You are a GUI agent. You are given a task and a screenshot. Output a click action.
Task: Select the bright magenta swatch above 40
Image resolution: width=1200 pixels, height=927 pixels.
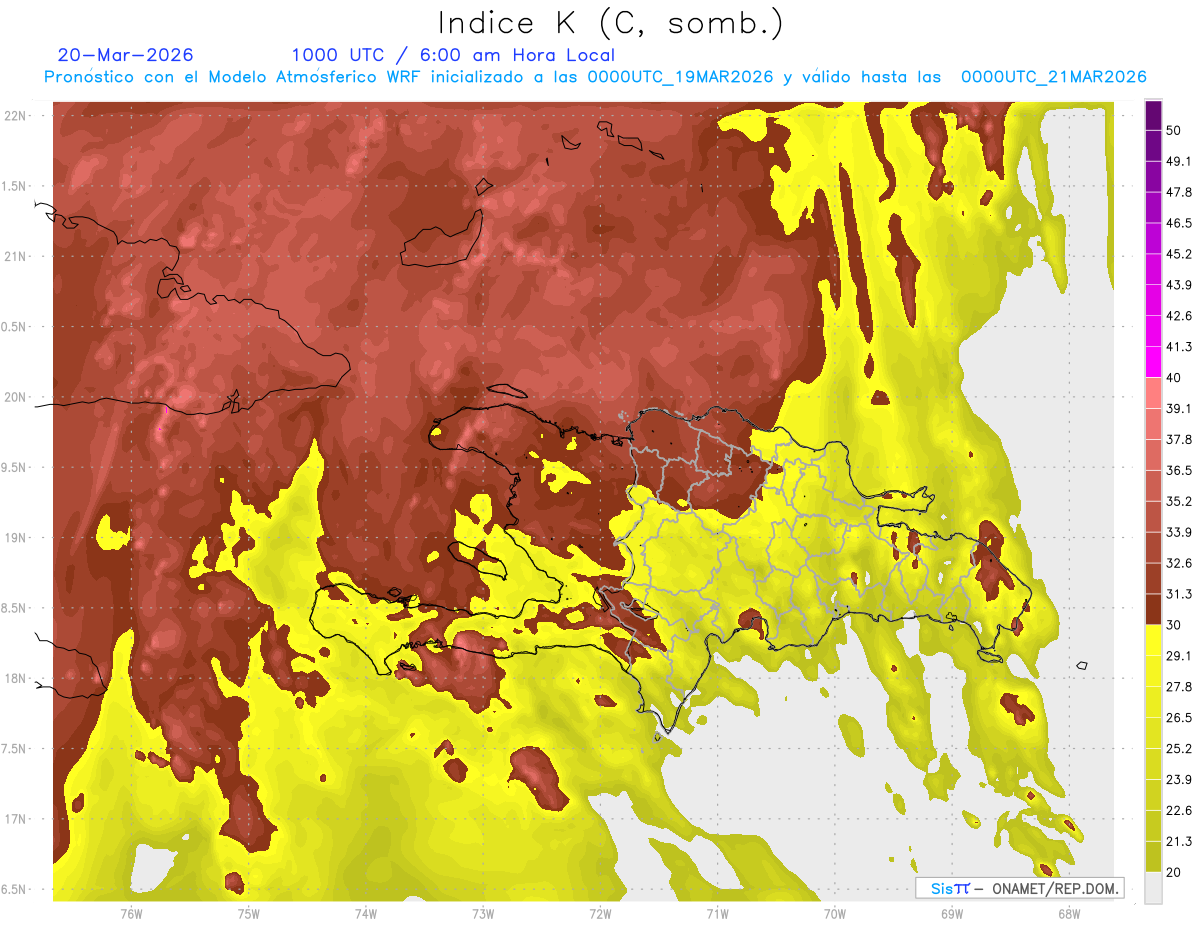(1153, 362)
